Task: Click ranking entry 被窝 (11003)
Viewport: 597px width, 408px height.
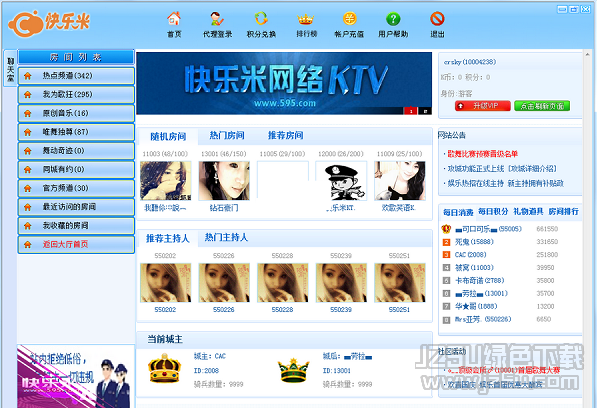Action: 474,268
